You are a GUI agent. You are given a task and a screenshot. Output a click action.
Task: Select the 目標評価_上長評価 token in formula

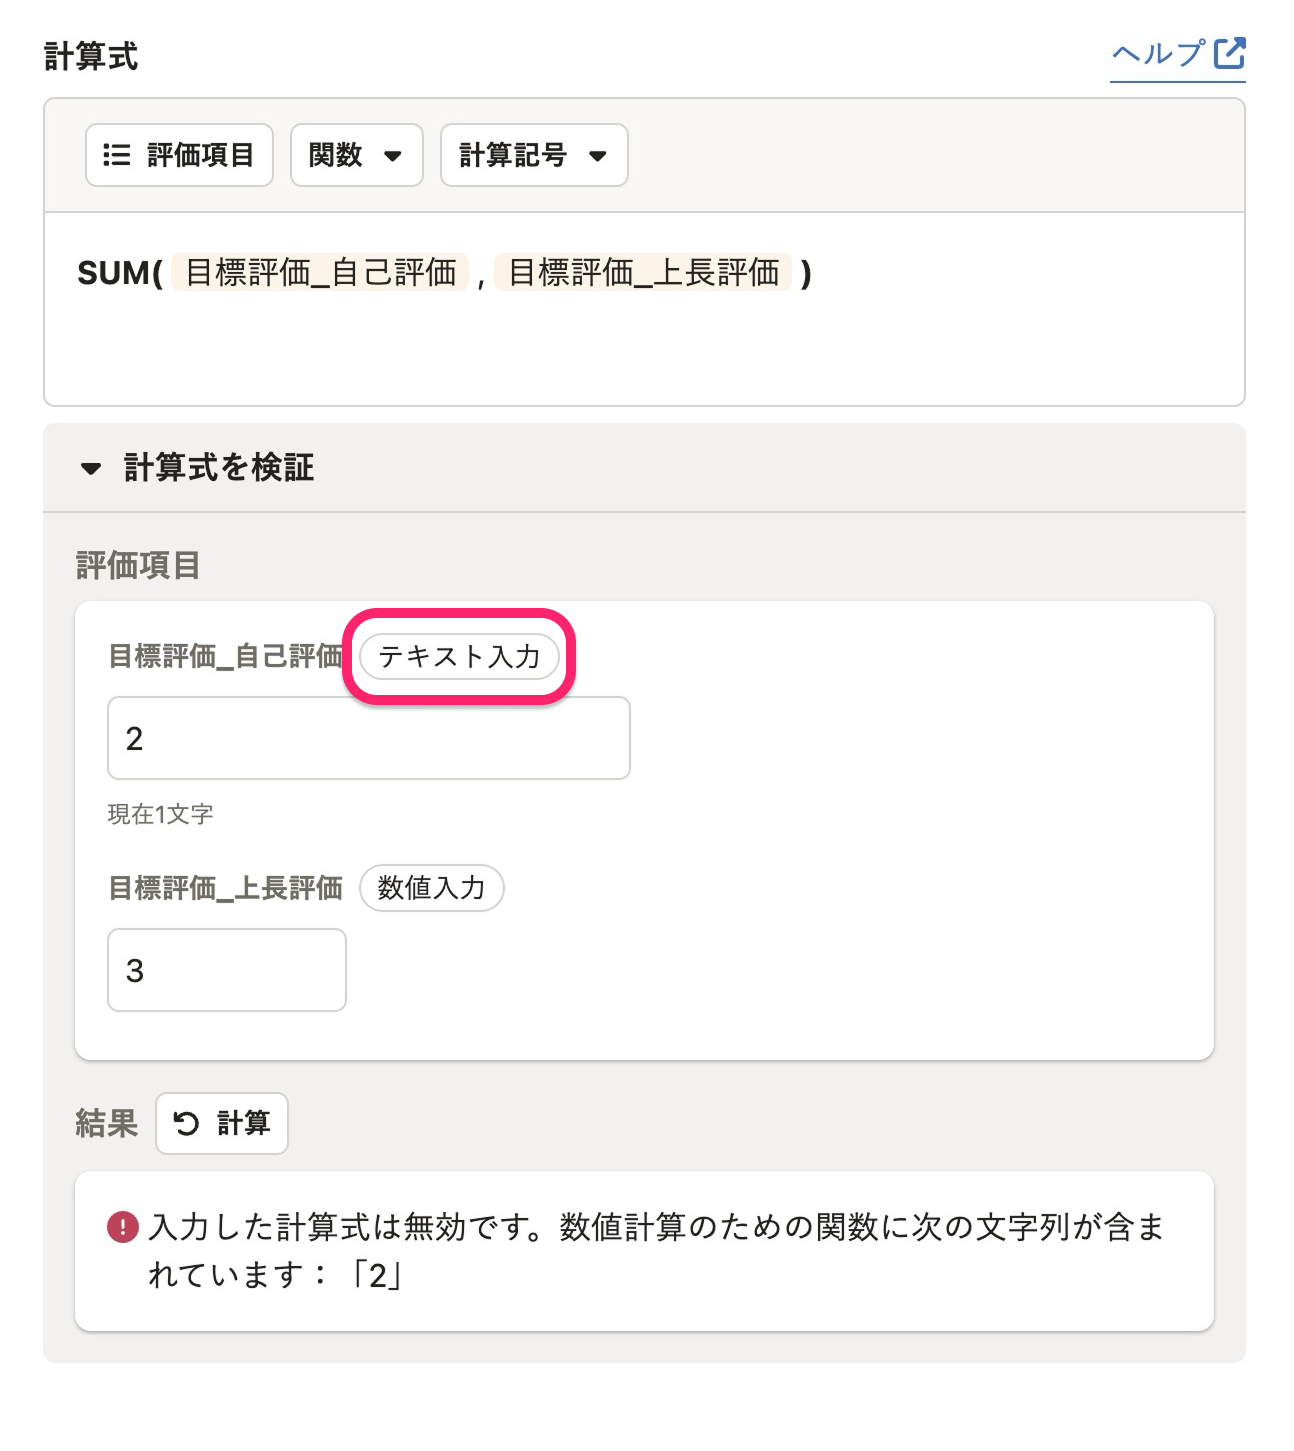643,272
